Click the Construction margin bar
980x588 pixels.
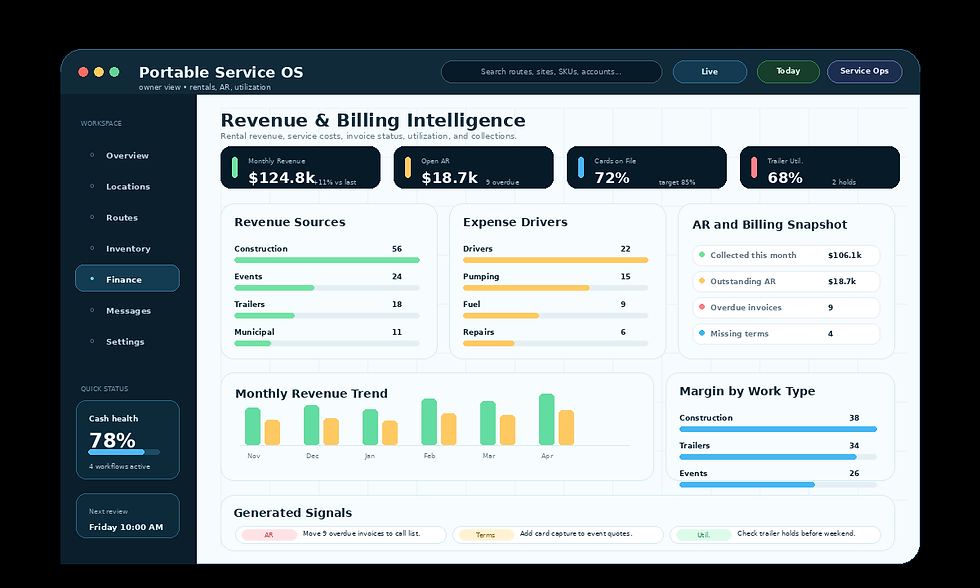778,429
